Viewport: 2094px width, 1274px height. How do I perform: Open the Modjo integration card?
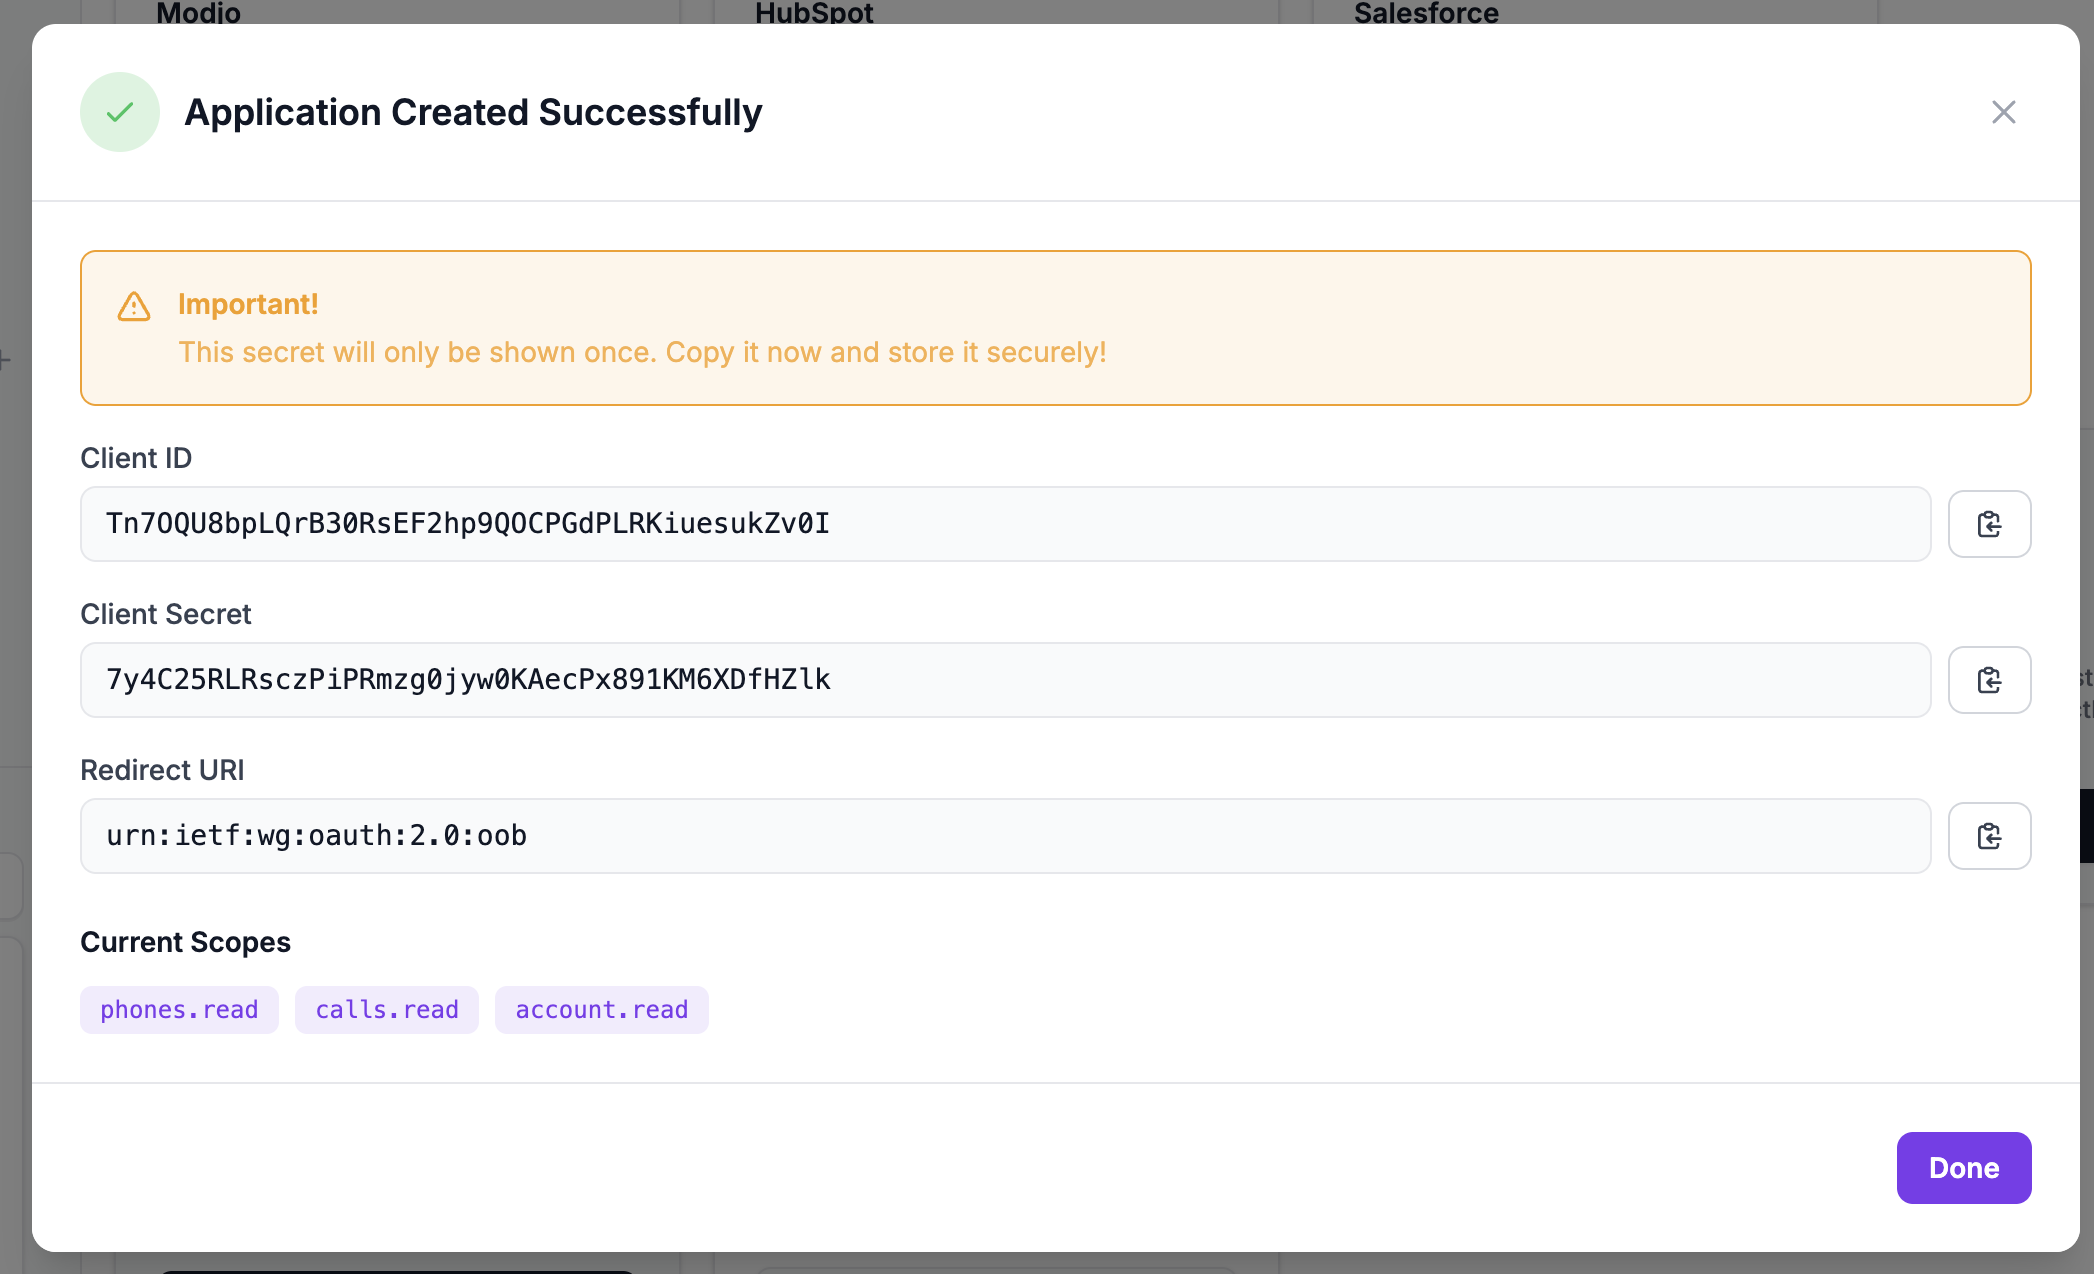pyautogui.click(x=197, y=12)
